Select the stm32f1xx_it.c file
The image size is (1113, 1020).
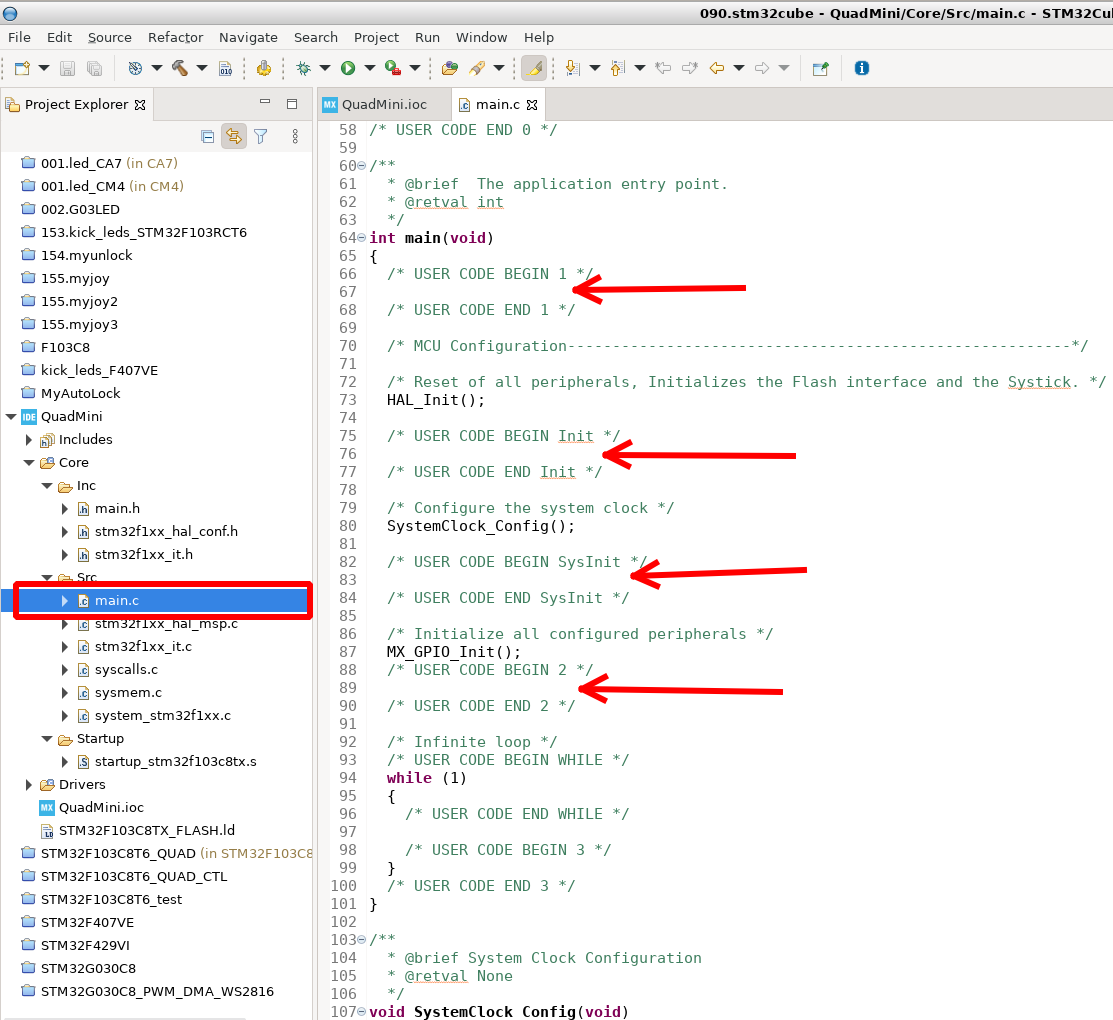tap(143, 647)
